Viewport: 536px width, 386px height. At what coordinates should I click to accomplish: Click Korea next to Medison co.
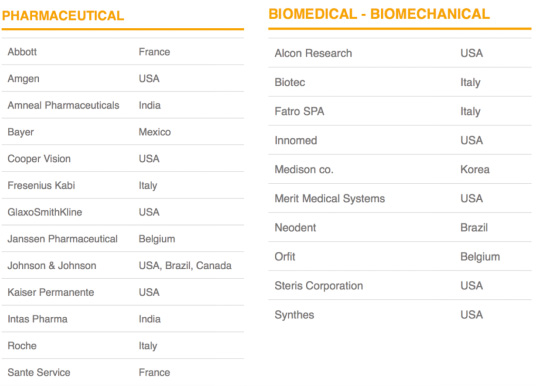point(475,169)
